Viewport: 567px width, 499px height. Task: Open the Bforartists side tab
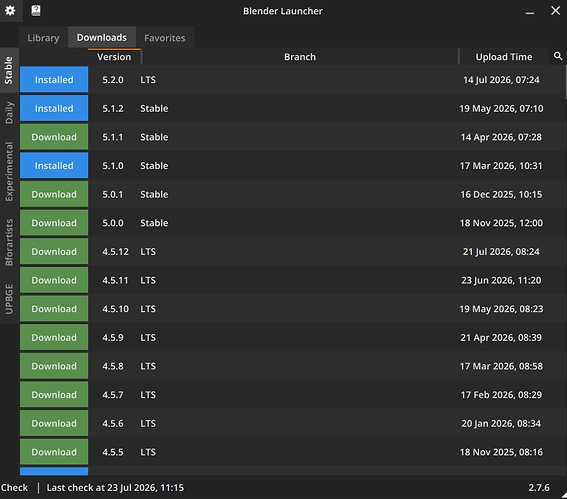9,242
